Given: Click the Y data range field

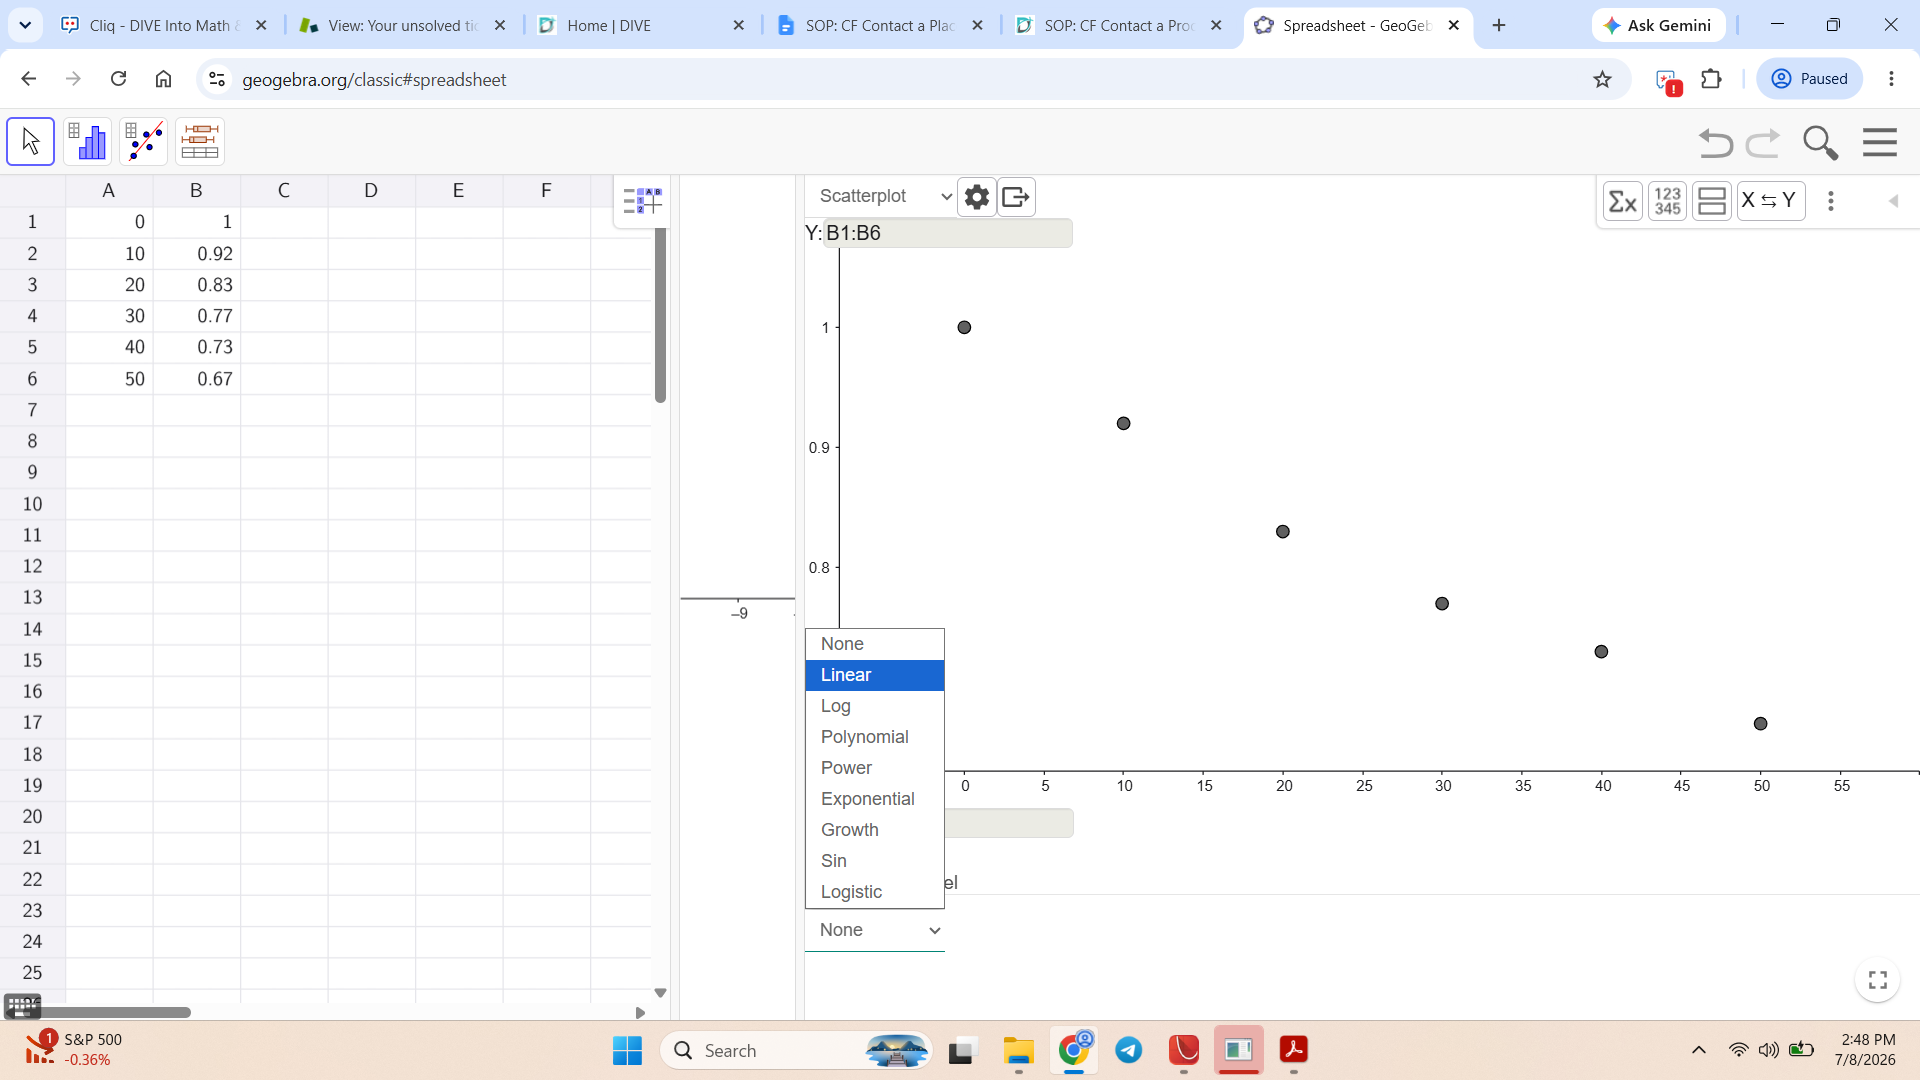Looking at the screenshot, I should tap(947, 233).
